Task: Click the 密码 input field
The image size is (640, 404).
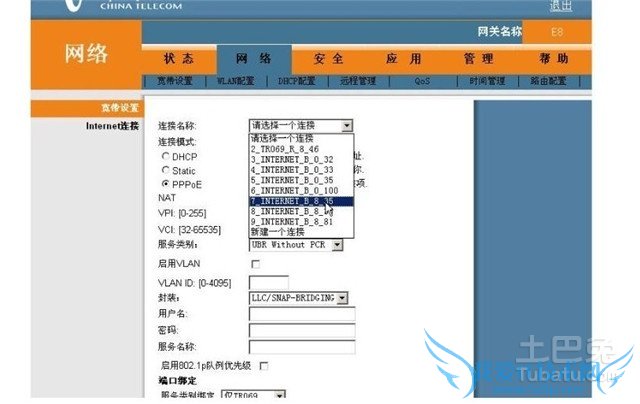Action: [302, 330]
